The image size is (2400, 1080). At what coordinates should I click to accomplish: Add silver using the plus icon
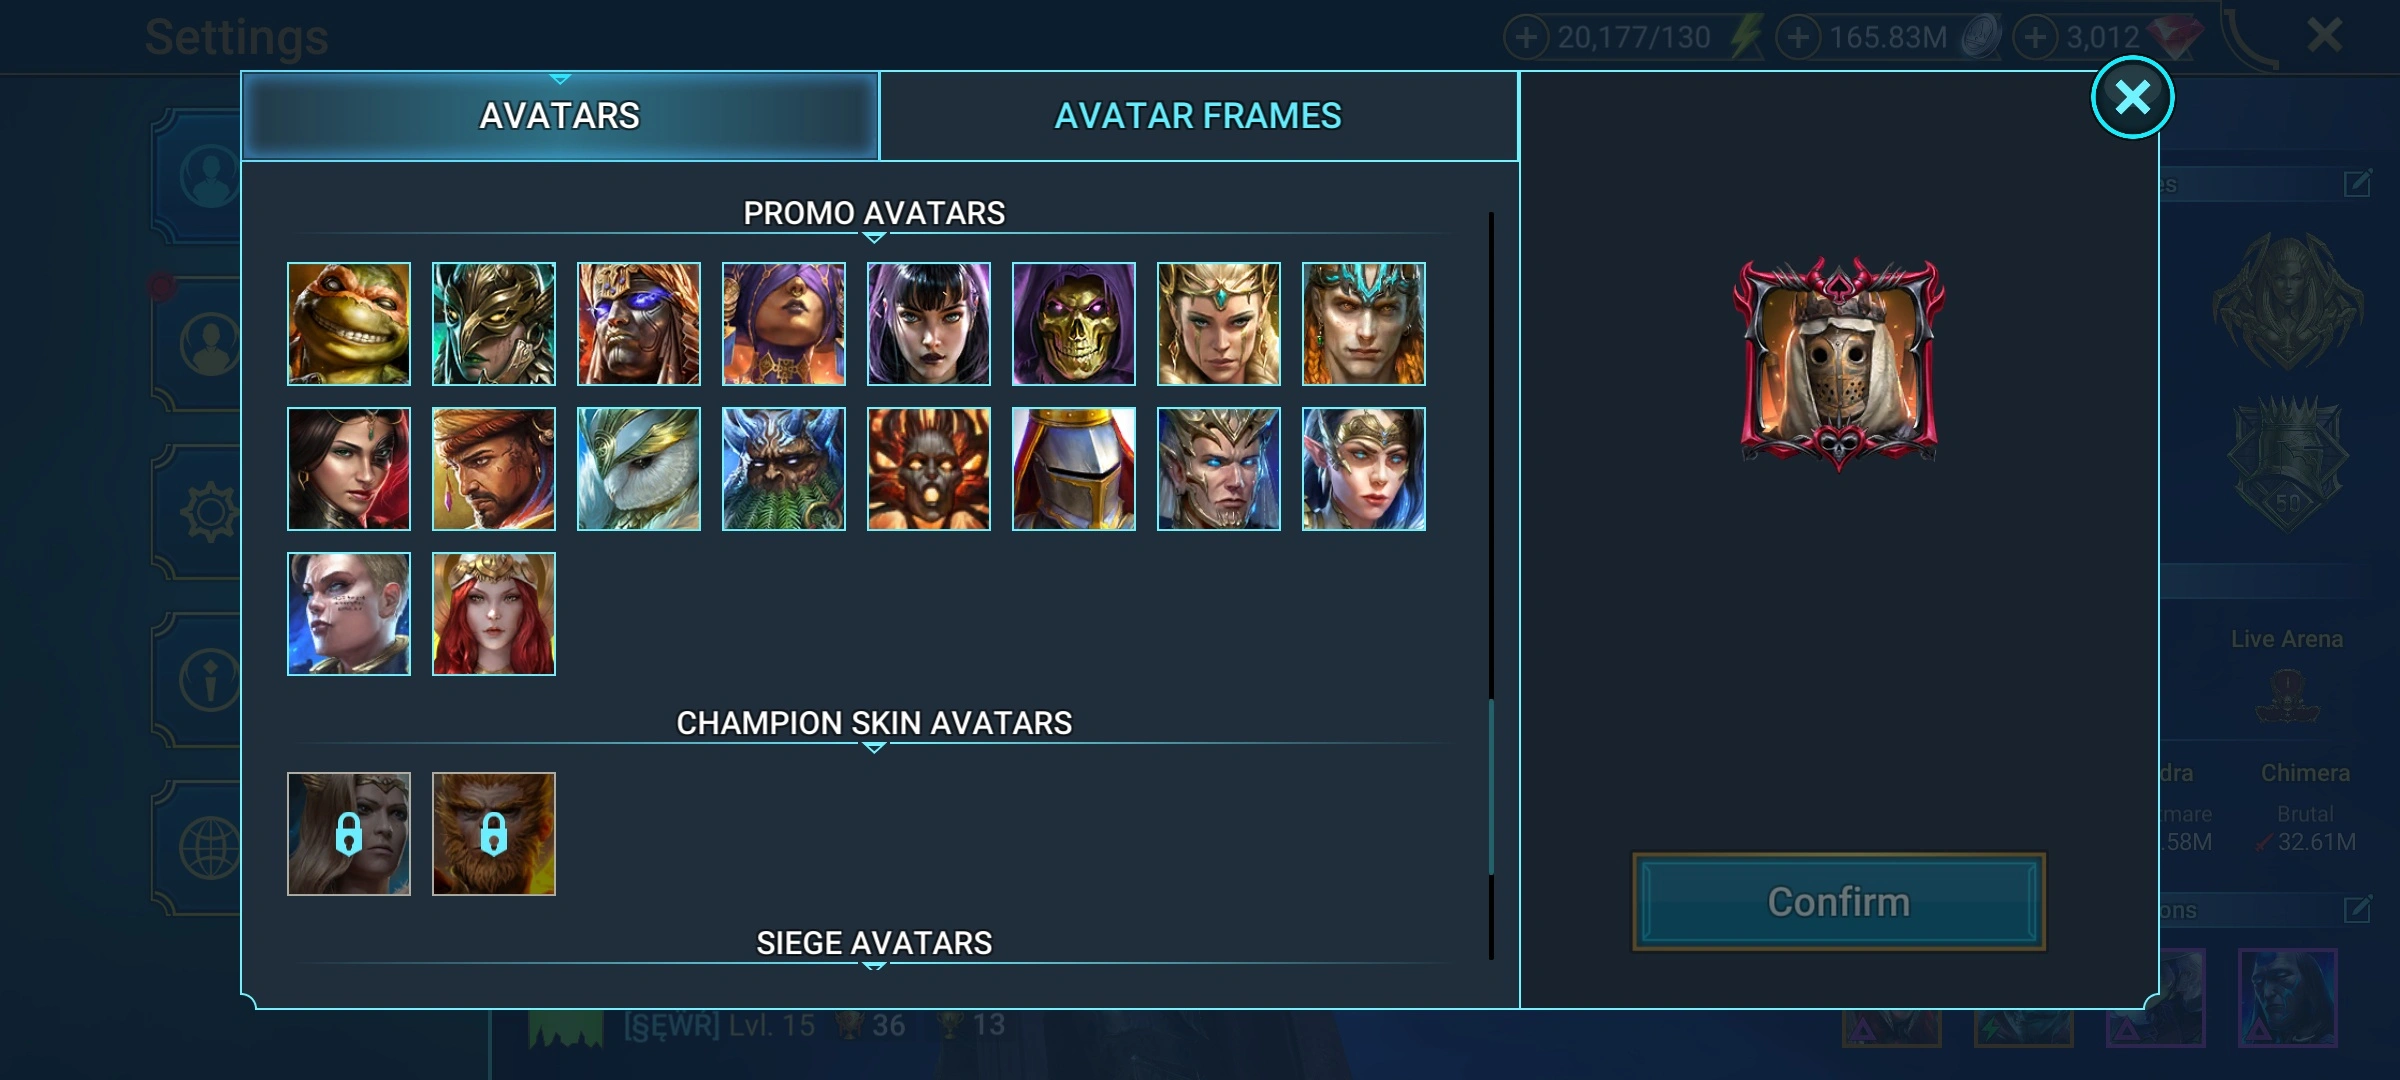(x=1798, y=38)
